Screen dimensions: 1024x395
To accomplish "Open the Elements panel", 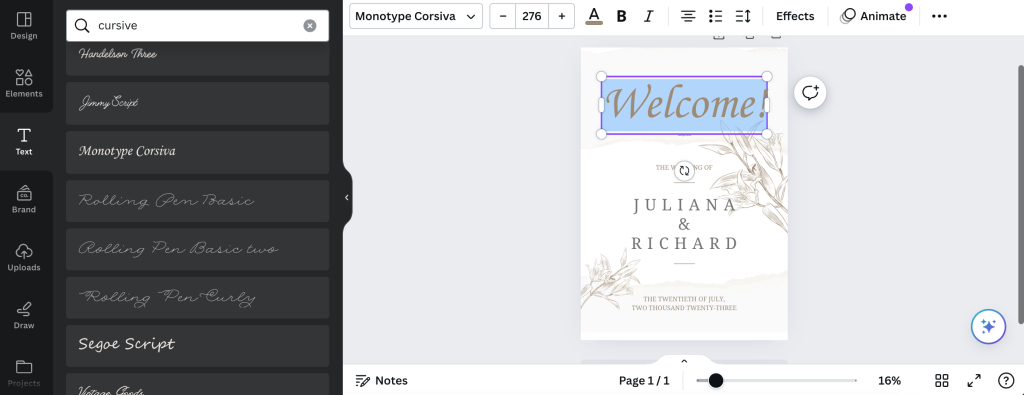I will (24, 84).
